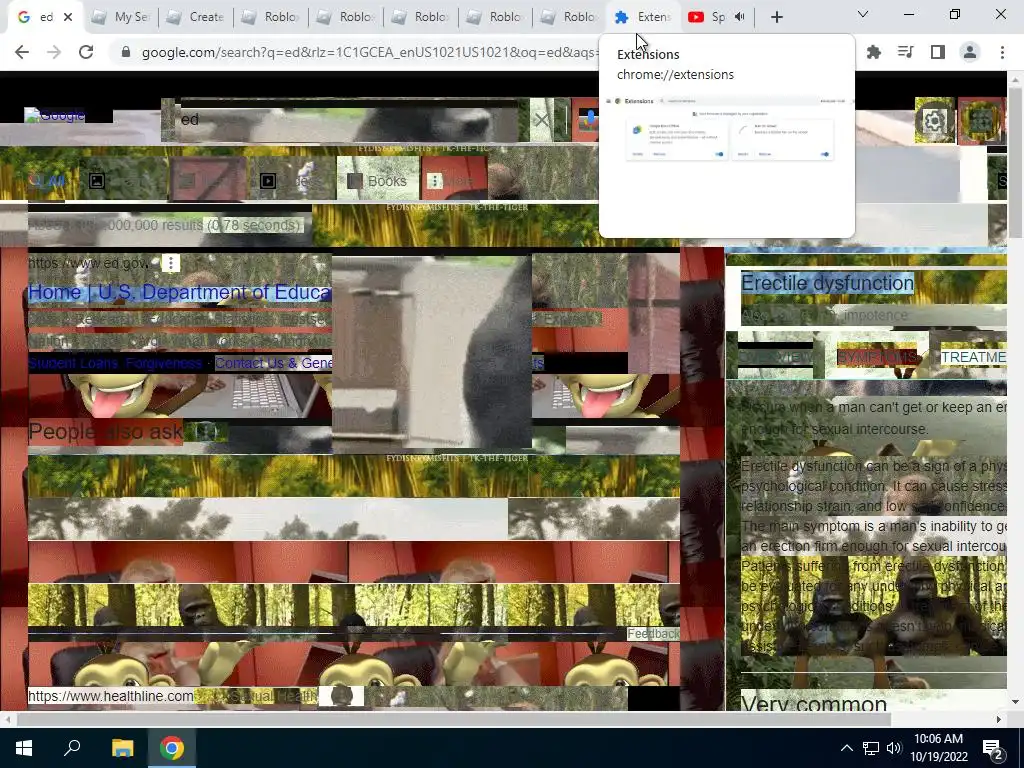Click the 'People also ask' heading
This screenshot has width=1024, height=768.
coord(106,432)
